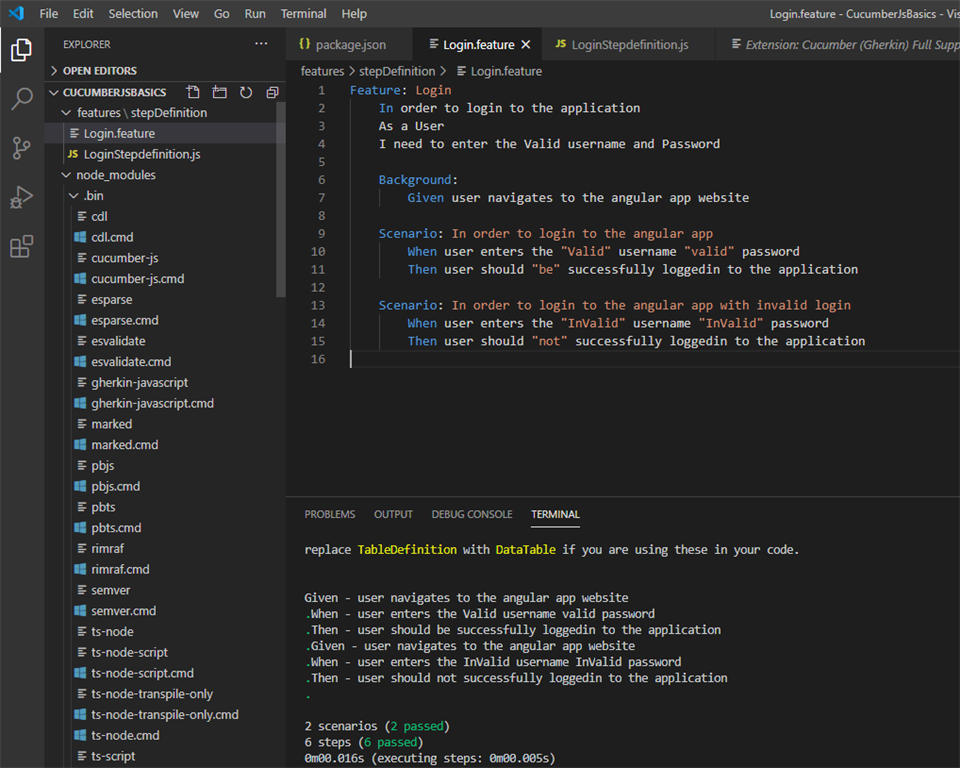
Task: Switch to the Problems panel tab
Action: (329, 514)
